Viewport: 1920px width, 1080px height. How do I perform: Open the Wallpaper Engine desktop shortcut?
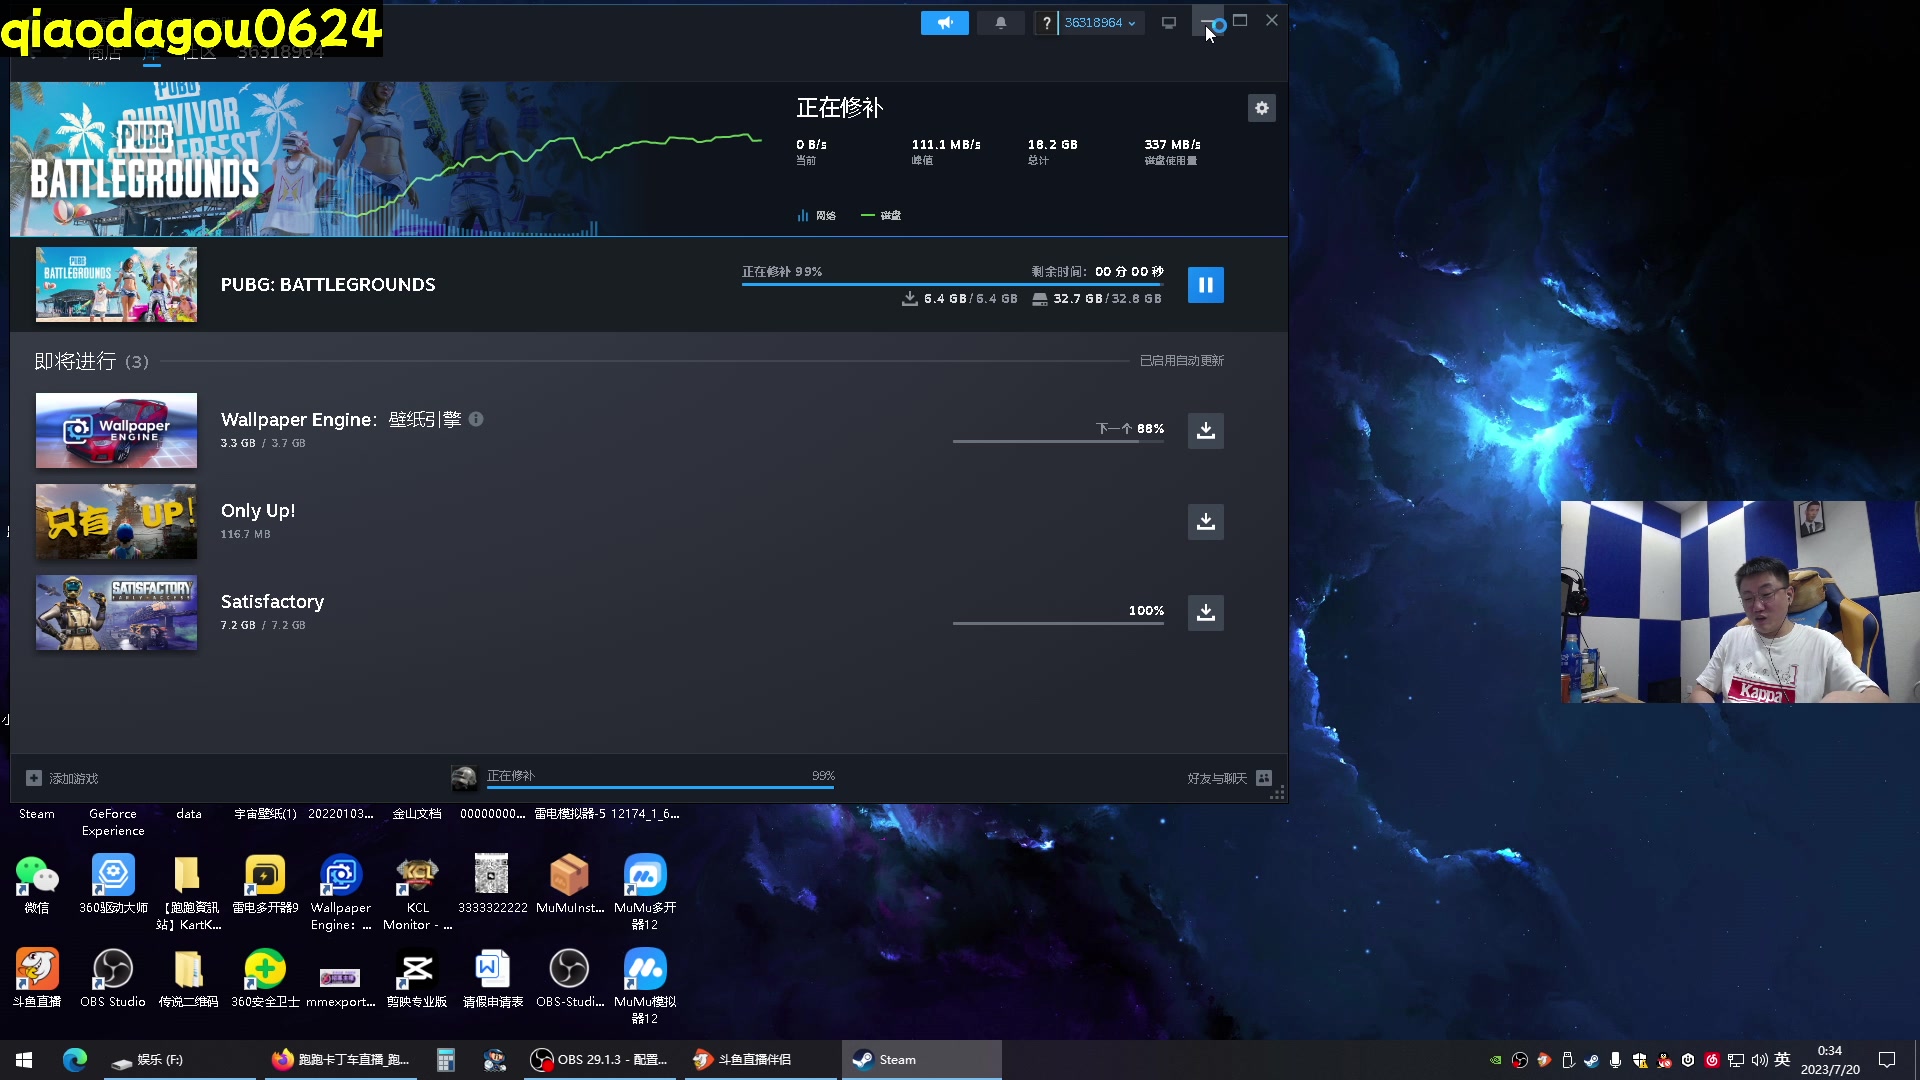pyautogui.click(x=341, y=893)
